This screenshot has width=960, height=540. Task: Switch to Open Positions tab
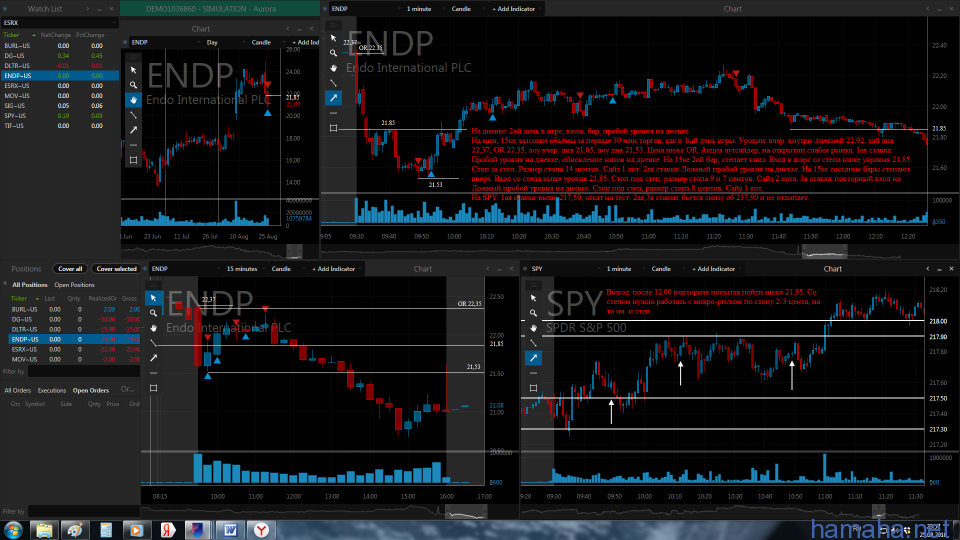74,285
